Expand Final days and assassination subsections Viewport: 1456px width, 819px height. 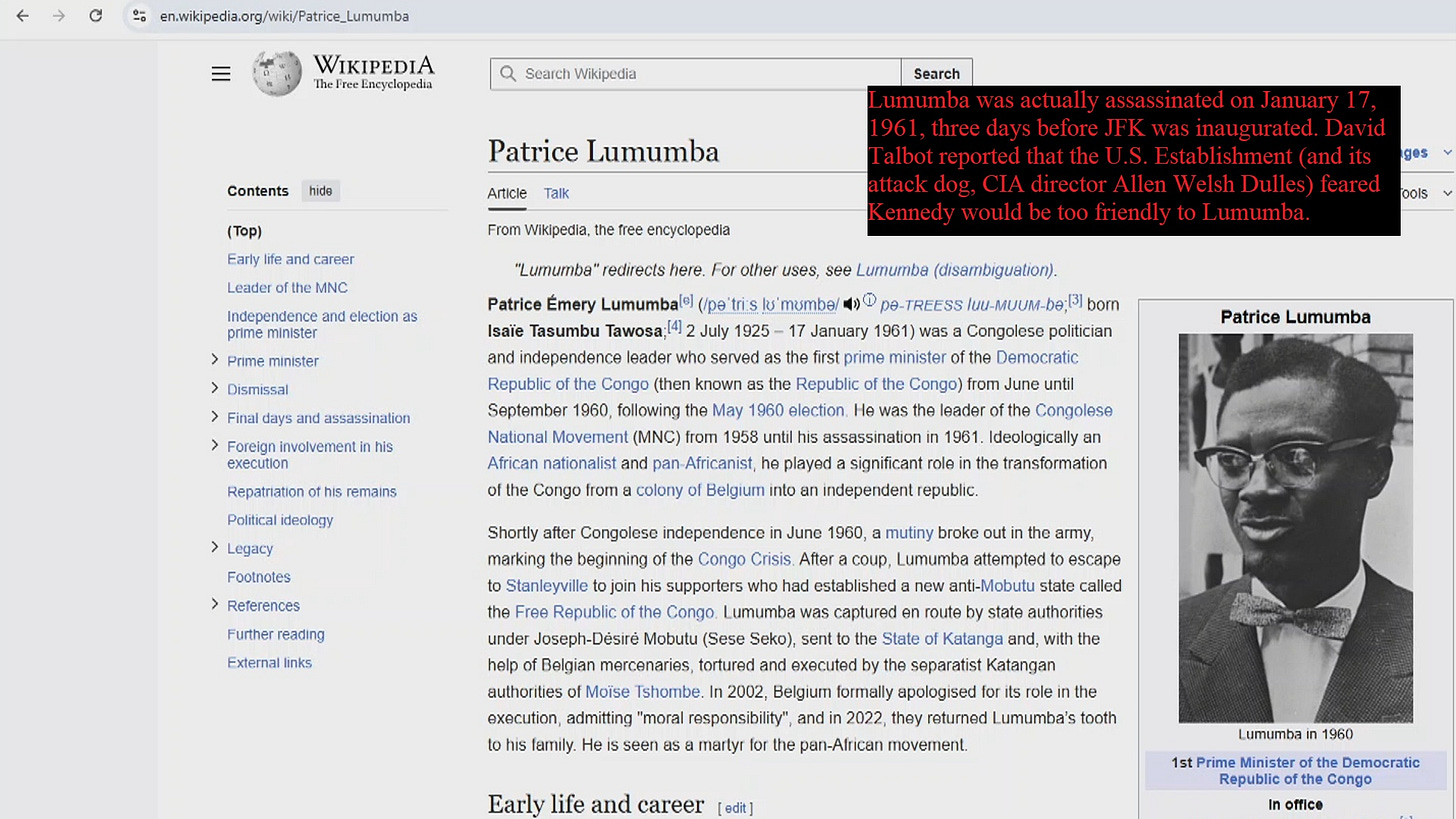[x=214, y=417]
